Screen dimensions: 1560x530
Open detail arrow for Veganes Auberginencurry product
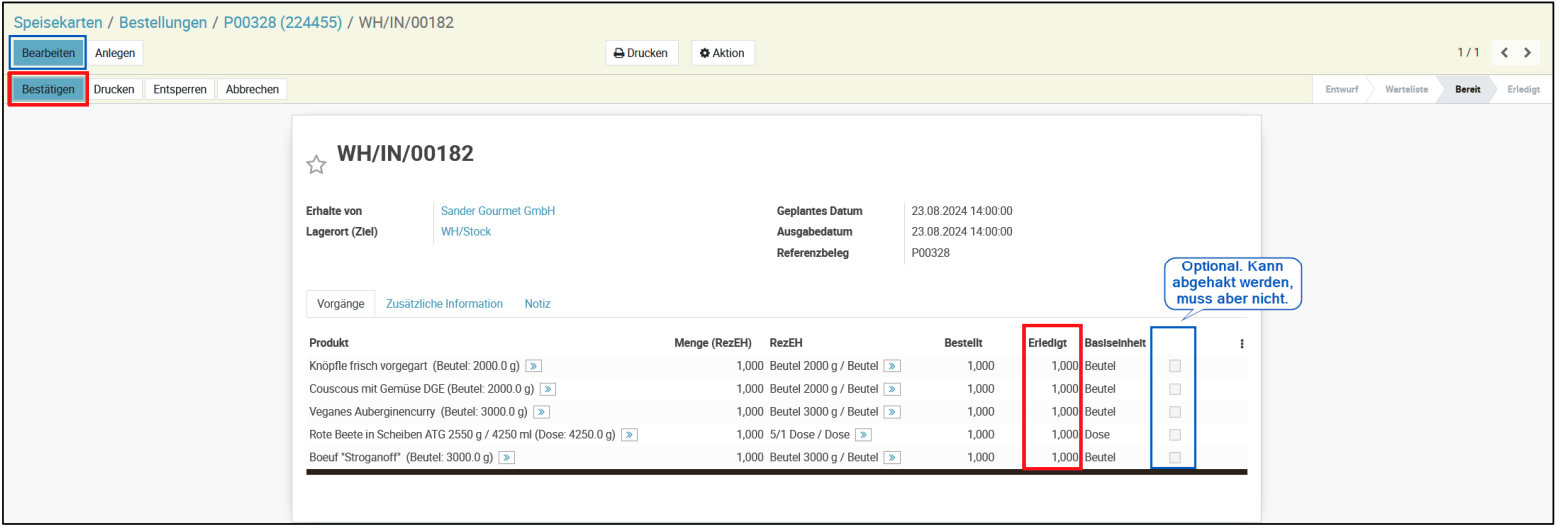pos(542,412)
